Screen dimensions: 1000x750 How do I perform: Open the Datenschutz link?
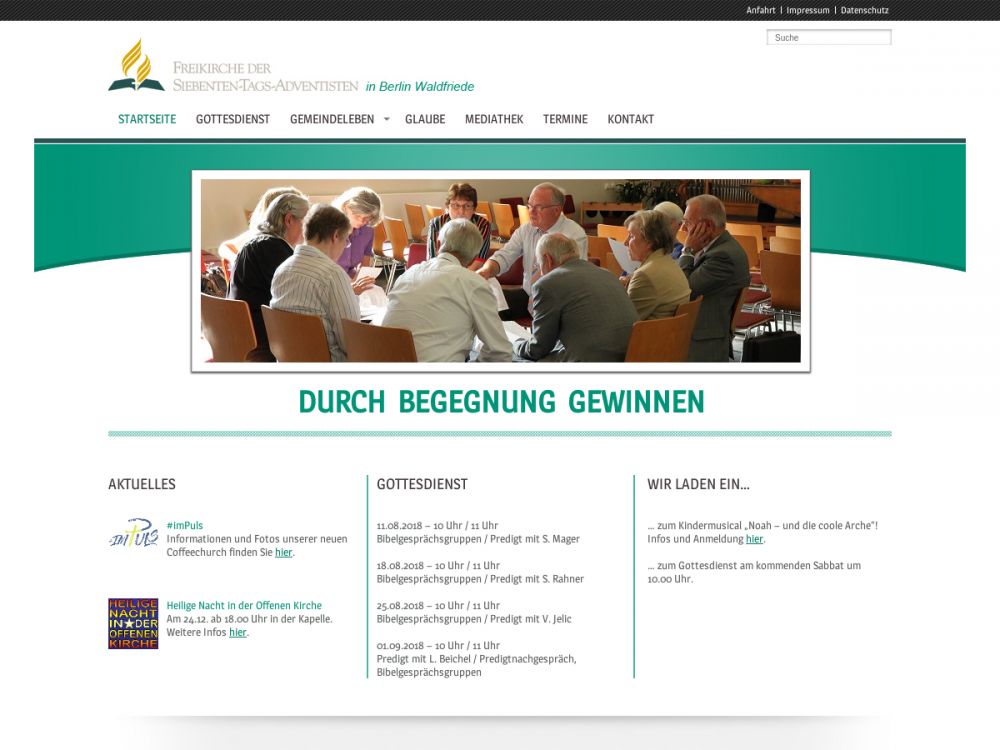[864, 10]
